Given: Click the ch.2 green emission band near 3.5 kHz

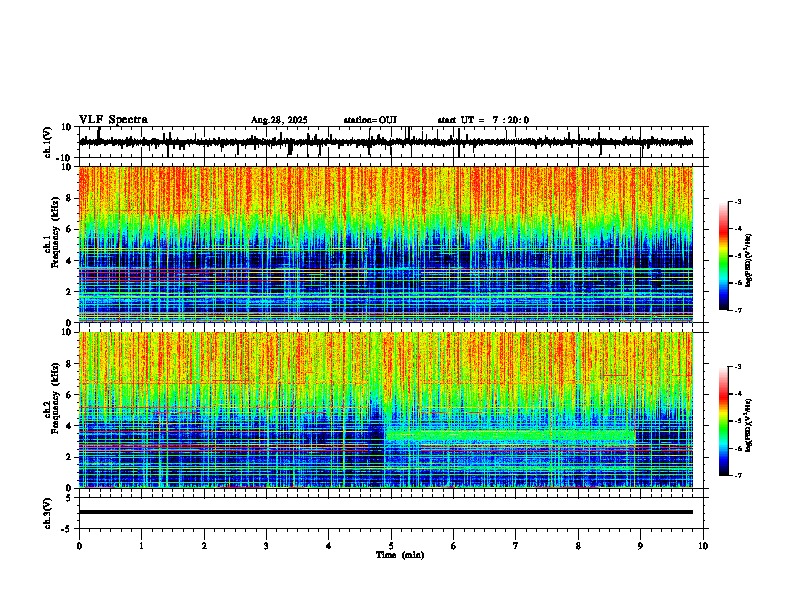Looking at the screenshot, I should [x=510, y=435].
